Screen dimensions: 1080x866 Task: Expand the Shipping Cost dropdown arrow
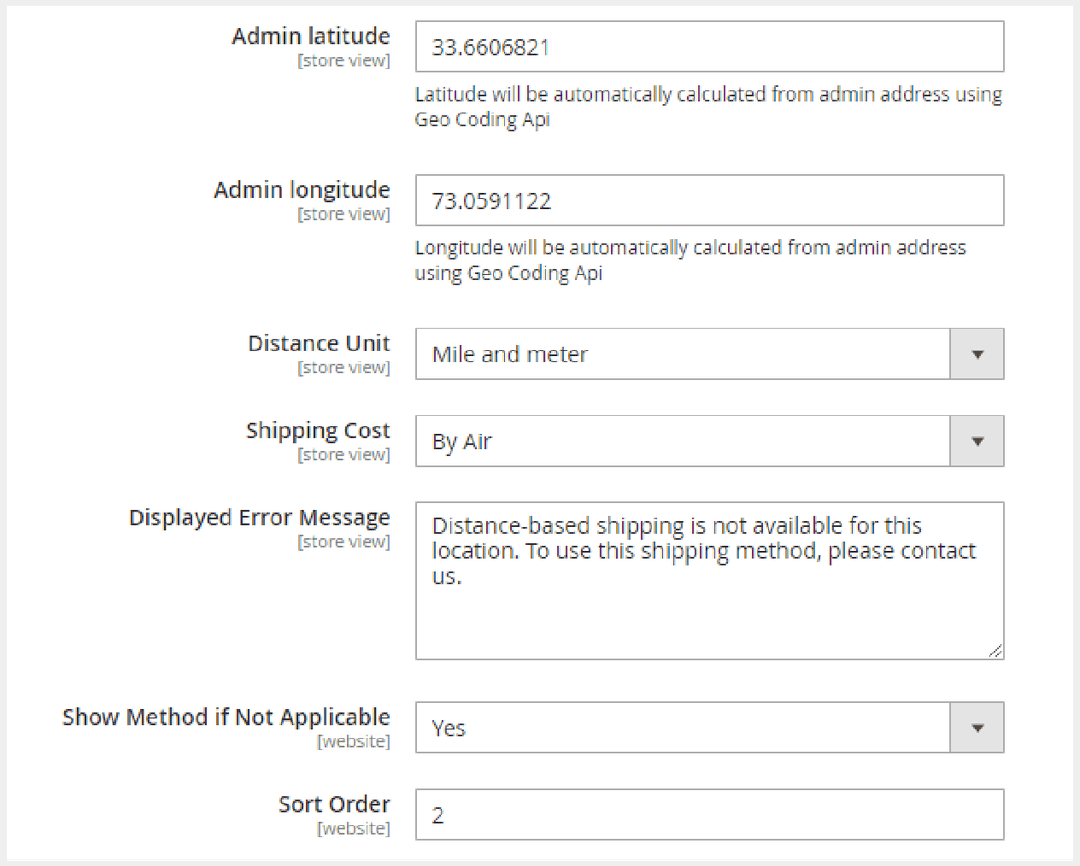tap(977, 441)
